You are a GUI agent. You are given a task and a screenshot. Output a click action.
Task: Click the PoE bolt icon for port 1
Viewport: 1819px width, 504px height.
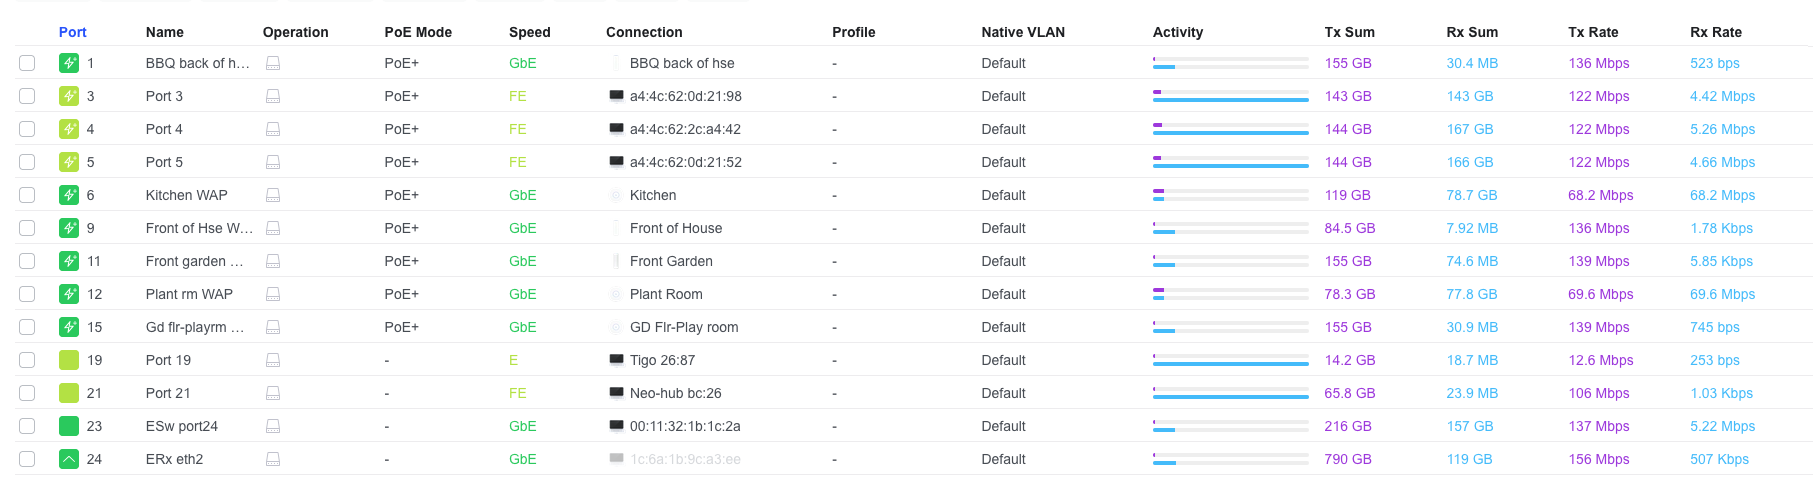(69, 63)
